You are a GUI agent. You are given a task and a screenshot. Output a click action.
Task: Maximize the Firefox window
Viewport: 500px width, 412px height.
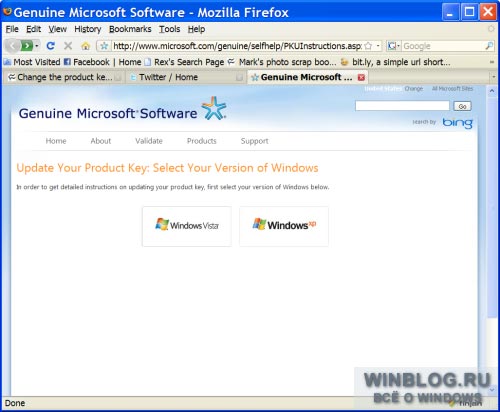tap(469, 12)
